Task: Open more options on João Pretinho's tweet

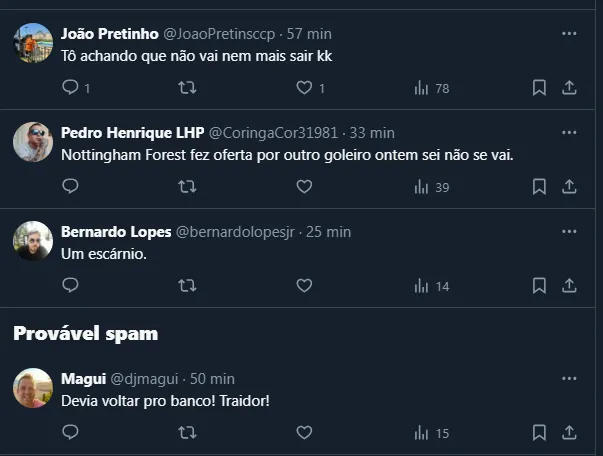Action: click(x=569, y=33)
